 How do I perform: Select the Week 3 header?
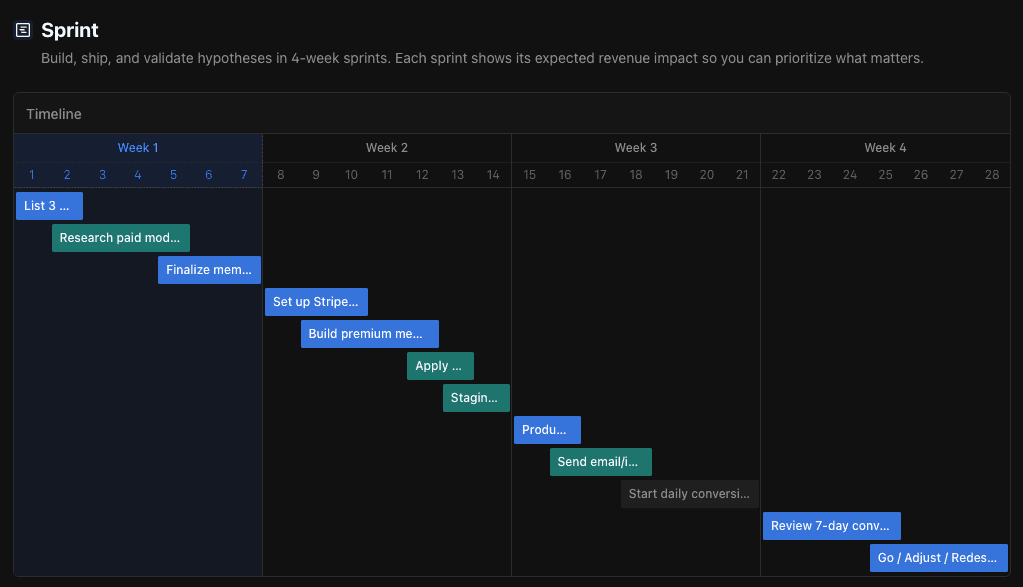[636, 148]
